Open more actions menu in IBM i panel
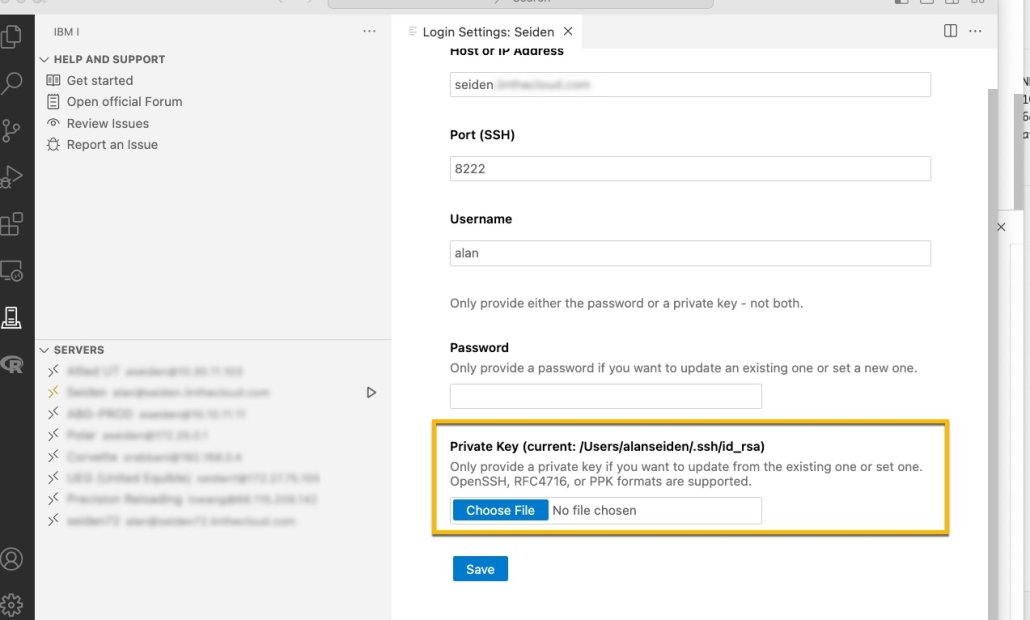Viewport: 1030px width, 620px height. coord(369,31)
